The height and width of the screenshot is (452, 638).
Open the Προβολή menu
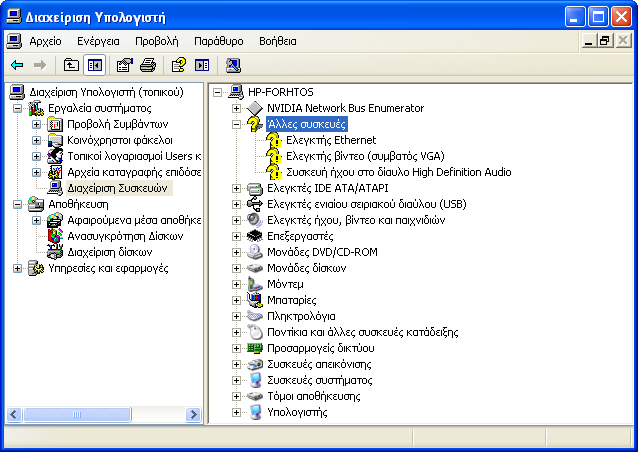point(157,41)
